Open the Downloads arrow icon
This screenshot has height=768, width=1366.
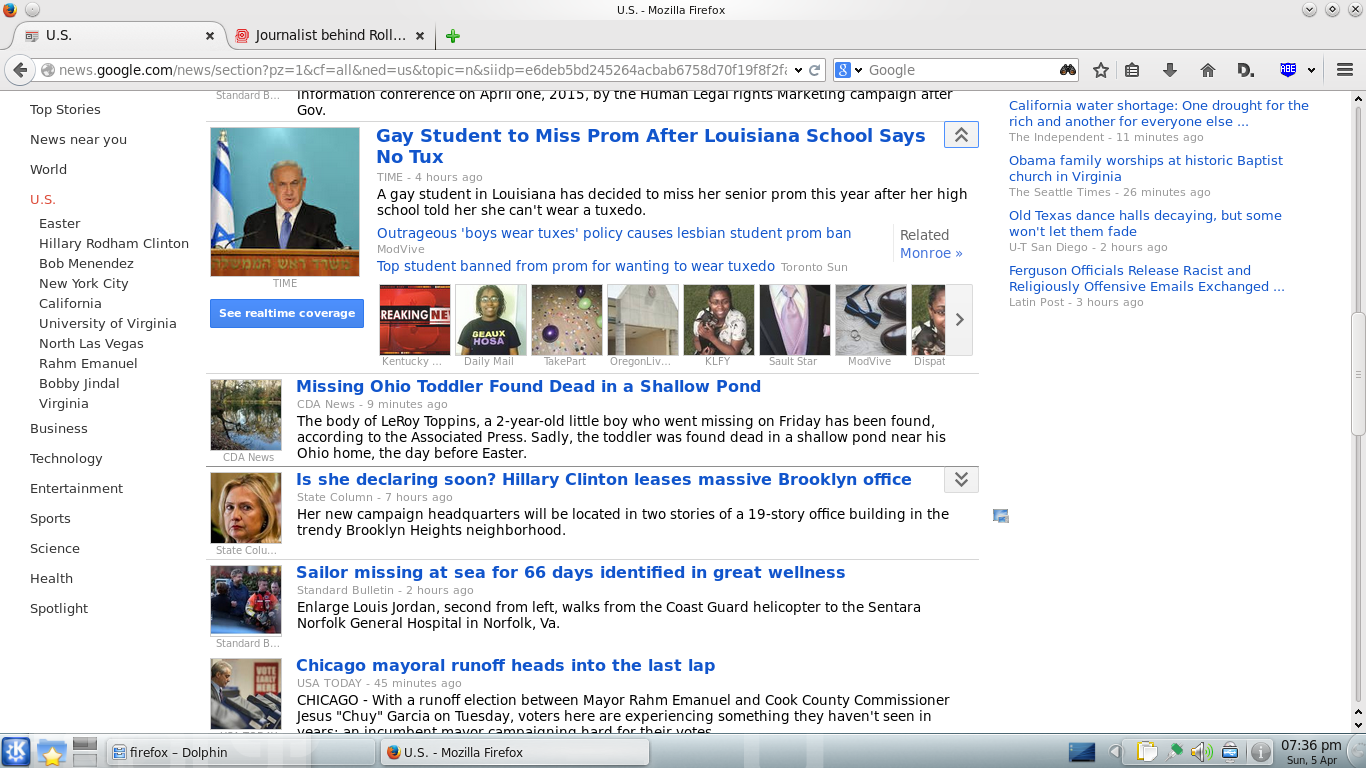click(1169, 70)
